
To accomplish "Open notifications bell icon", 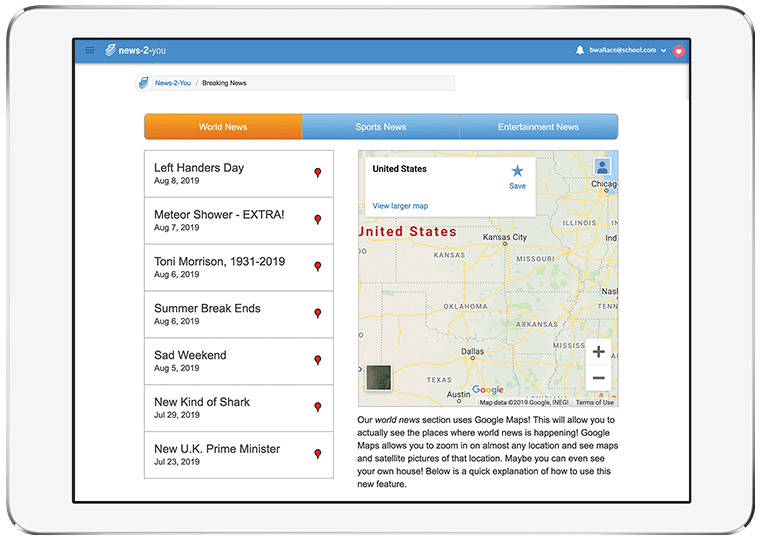I will pos(580,50).
